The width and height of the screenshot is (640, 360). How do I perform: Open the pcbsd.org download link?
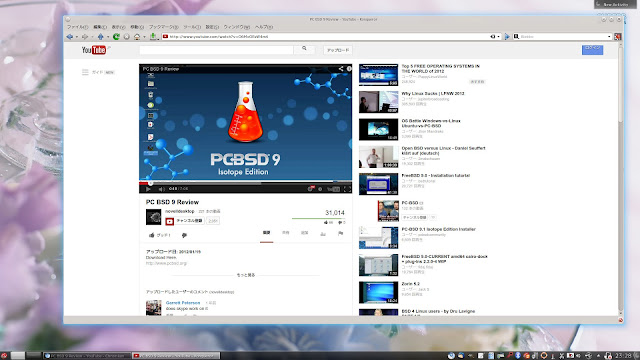point(166,263)
